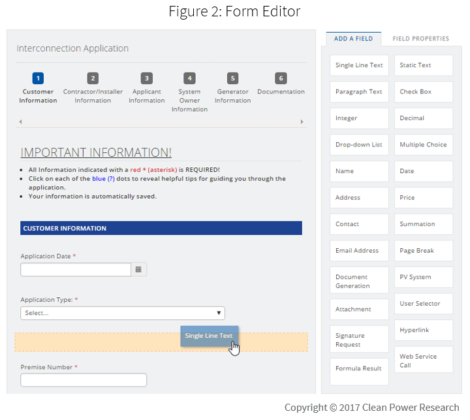470x420 pixels.
Task: Add a Price field
Action: pyautogui.click(x=424, y=198)
